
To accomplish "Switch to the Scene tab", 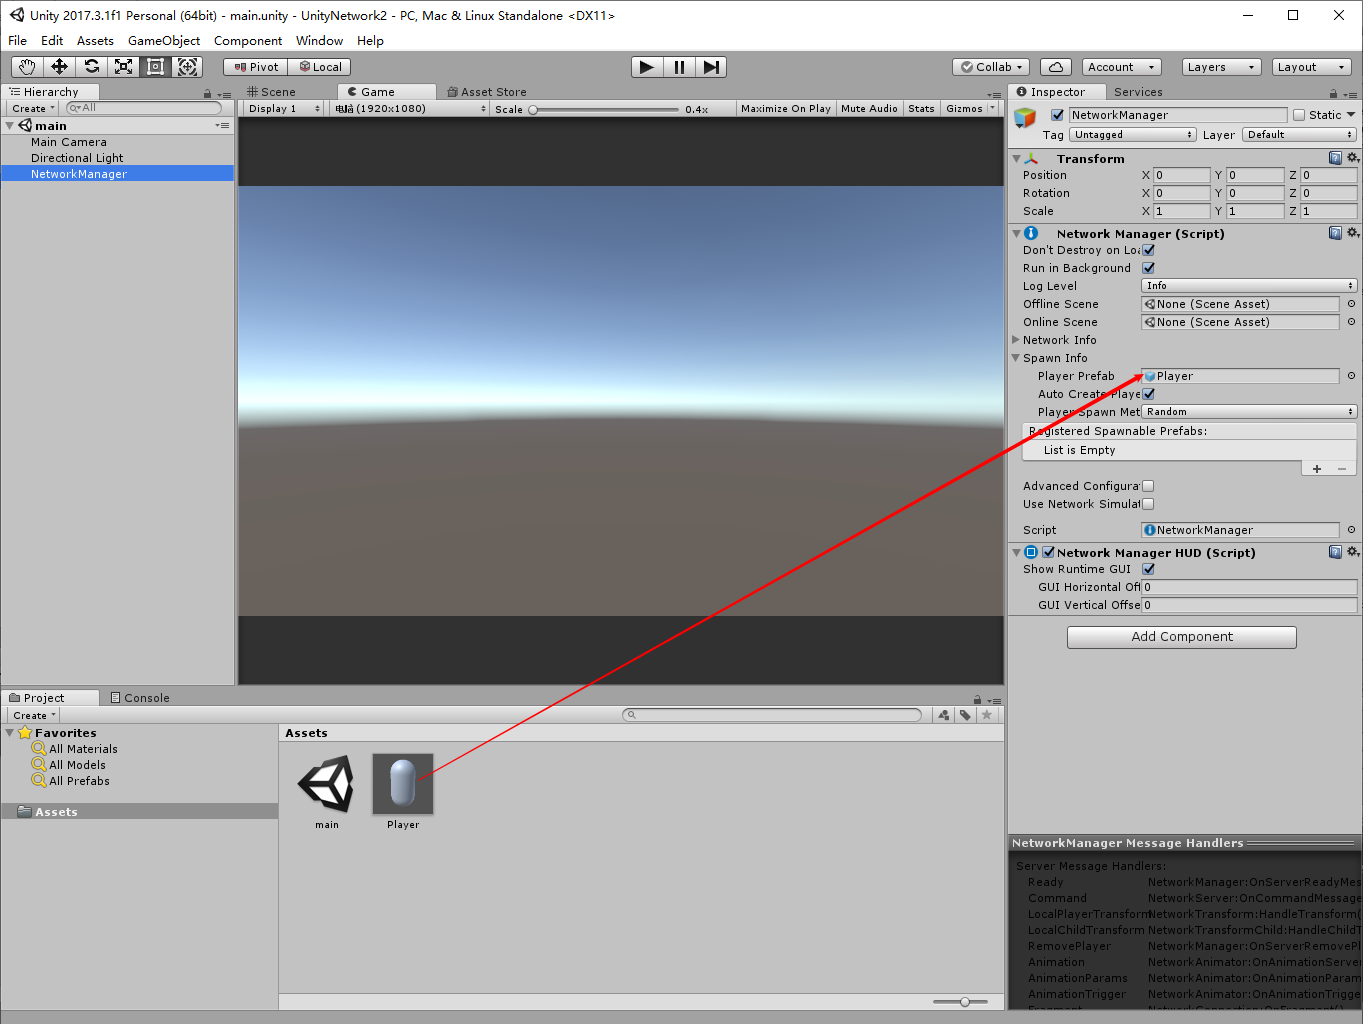I will (272, 92).
